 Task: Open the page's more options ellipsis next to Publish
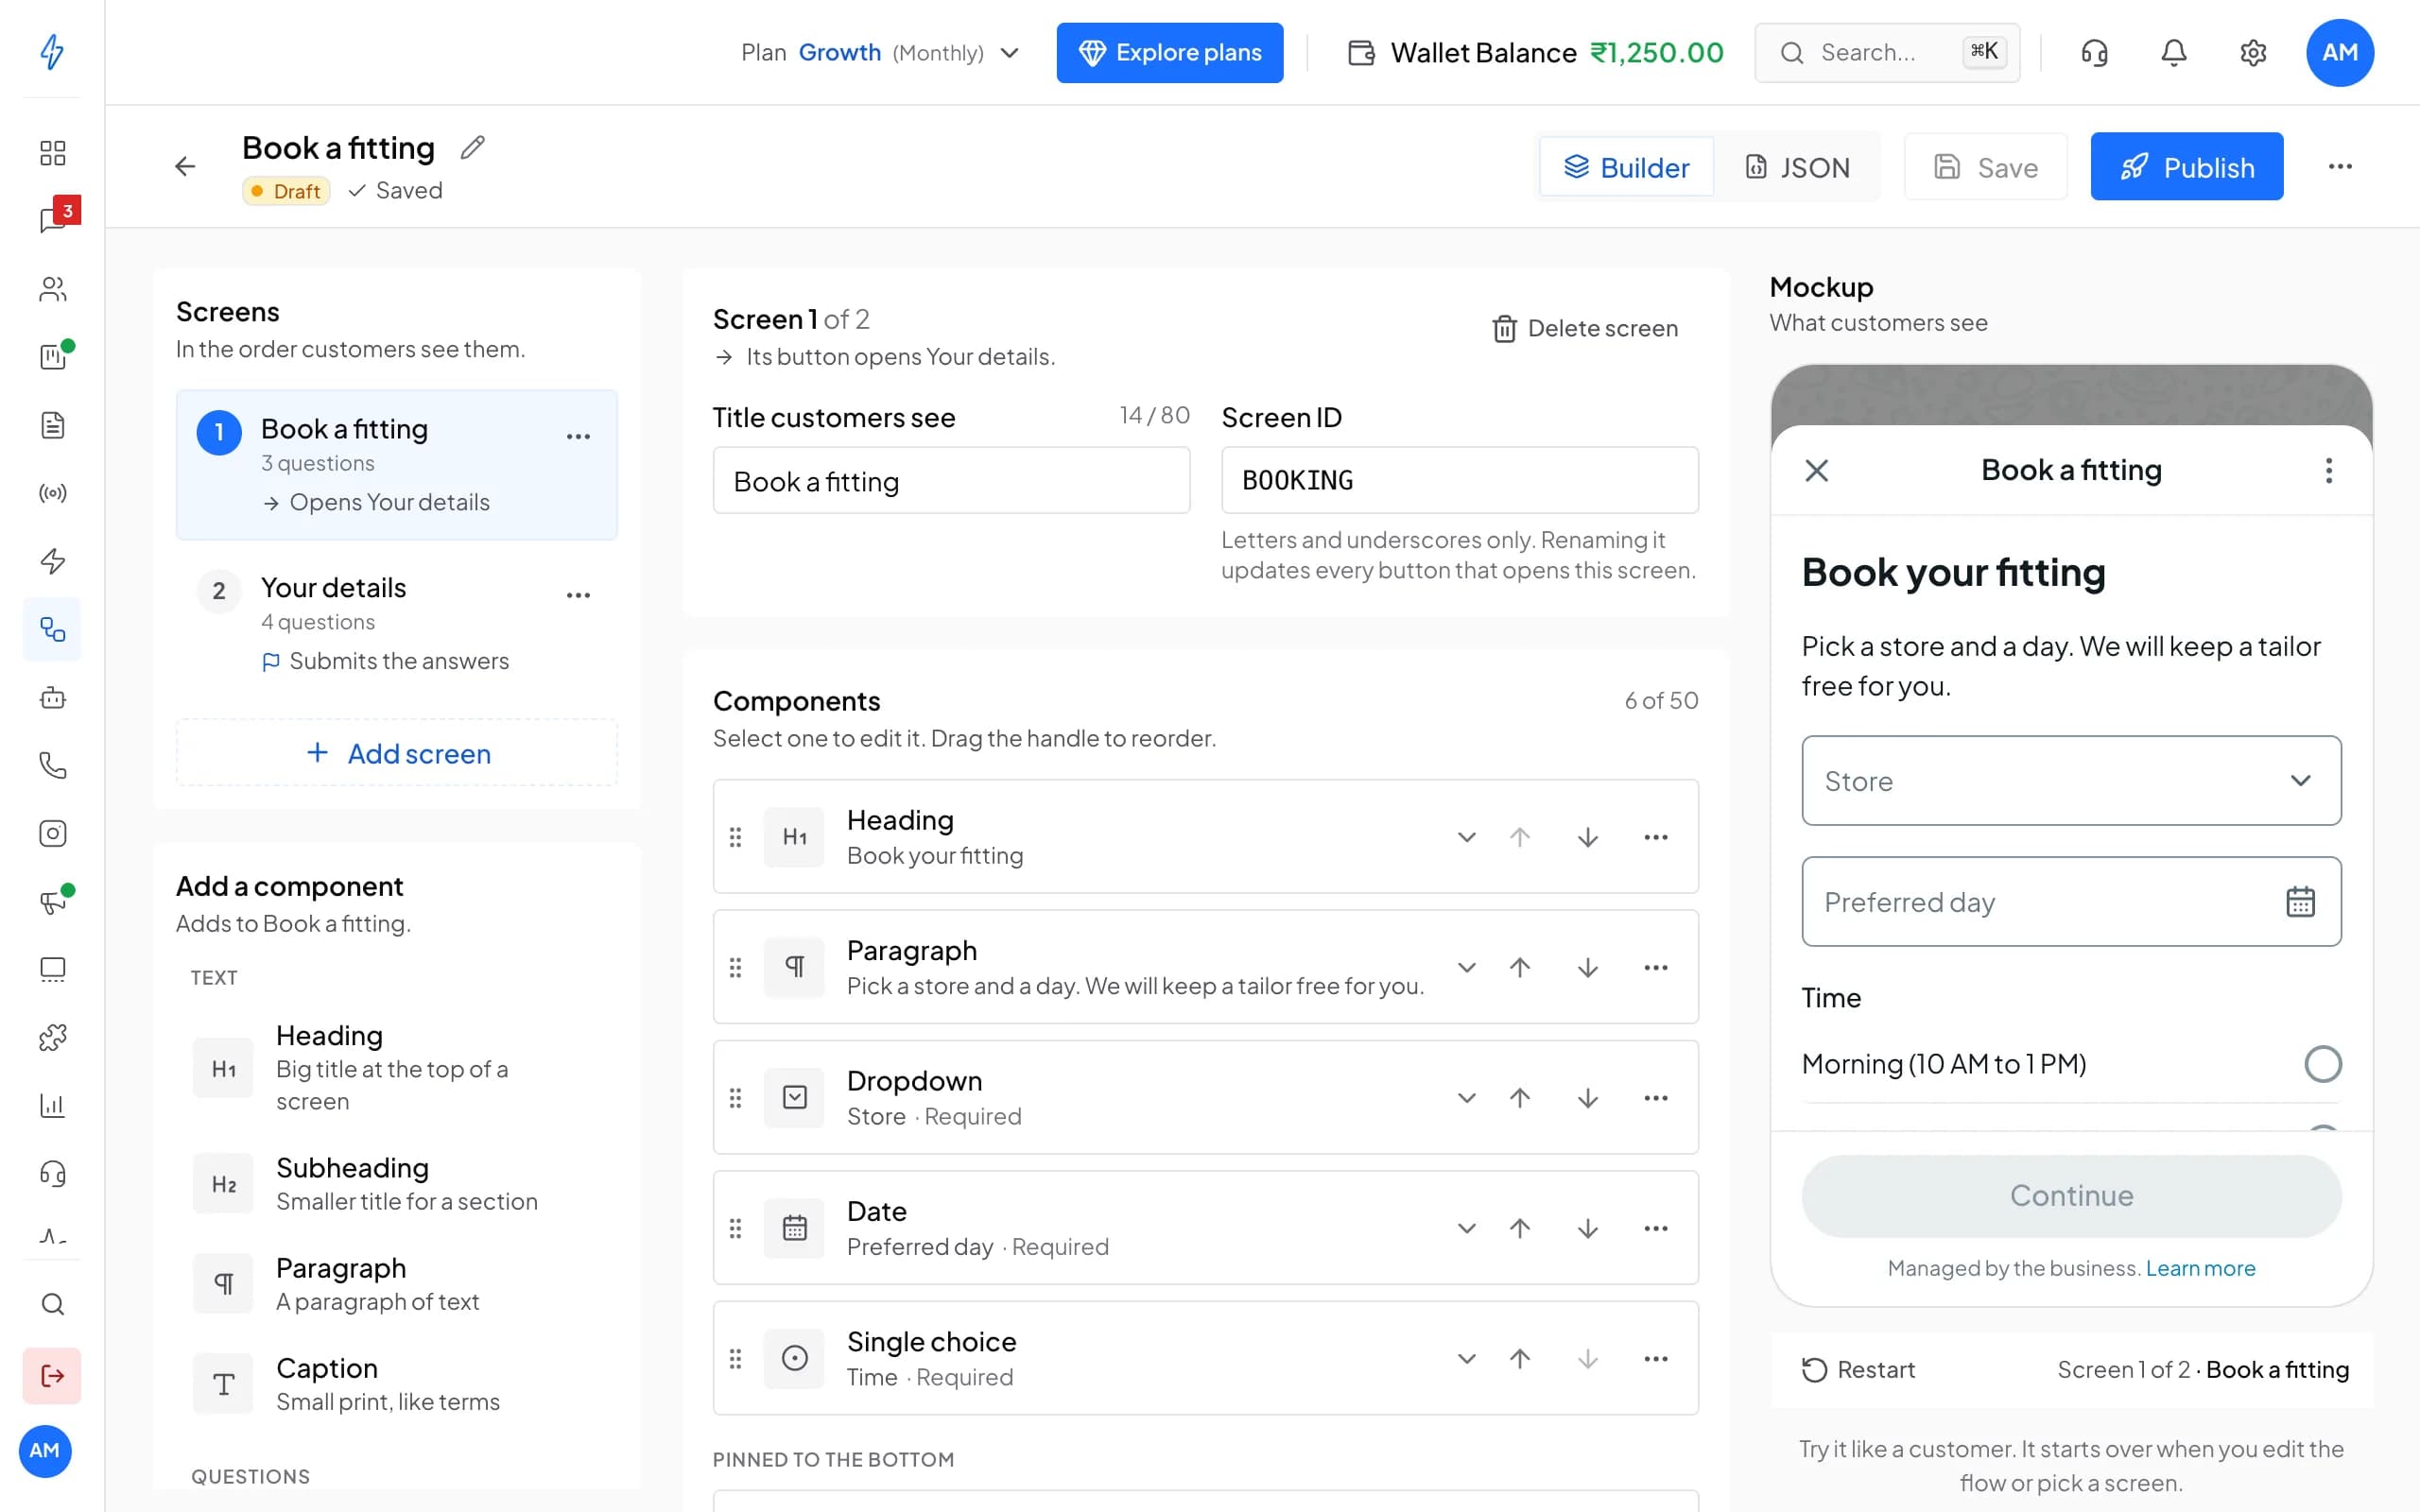(2340, 166)
